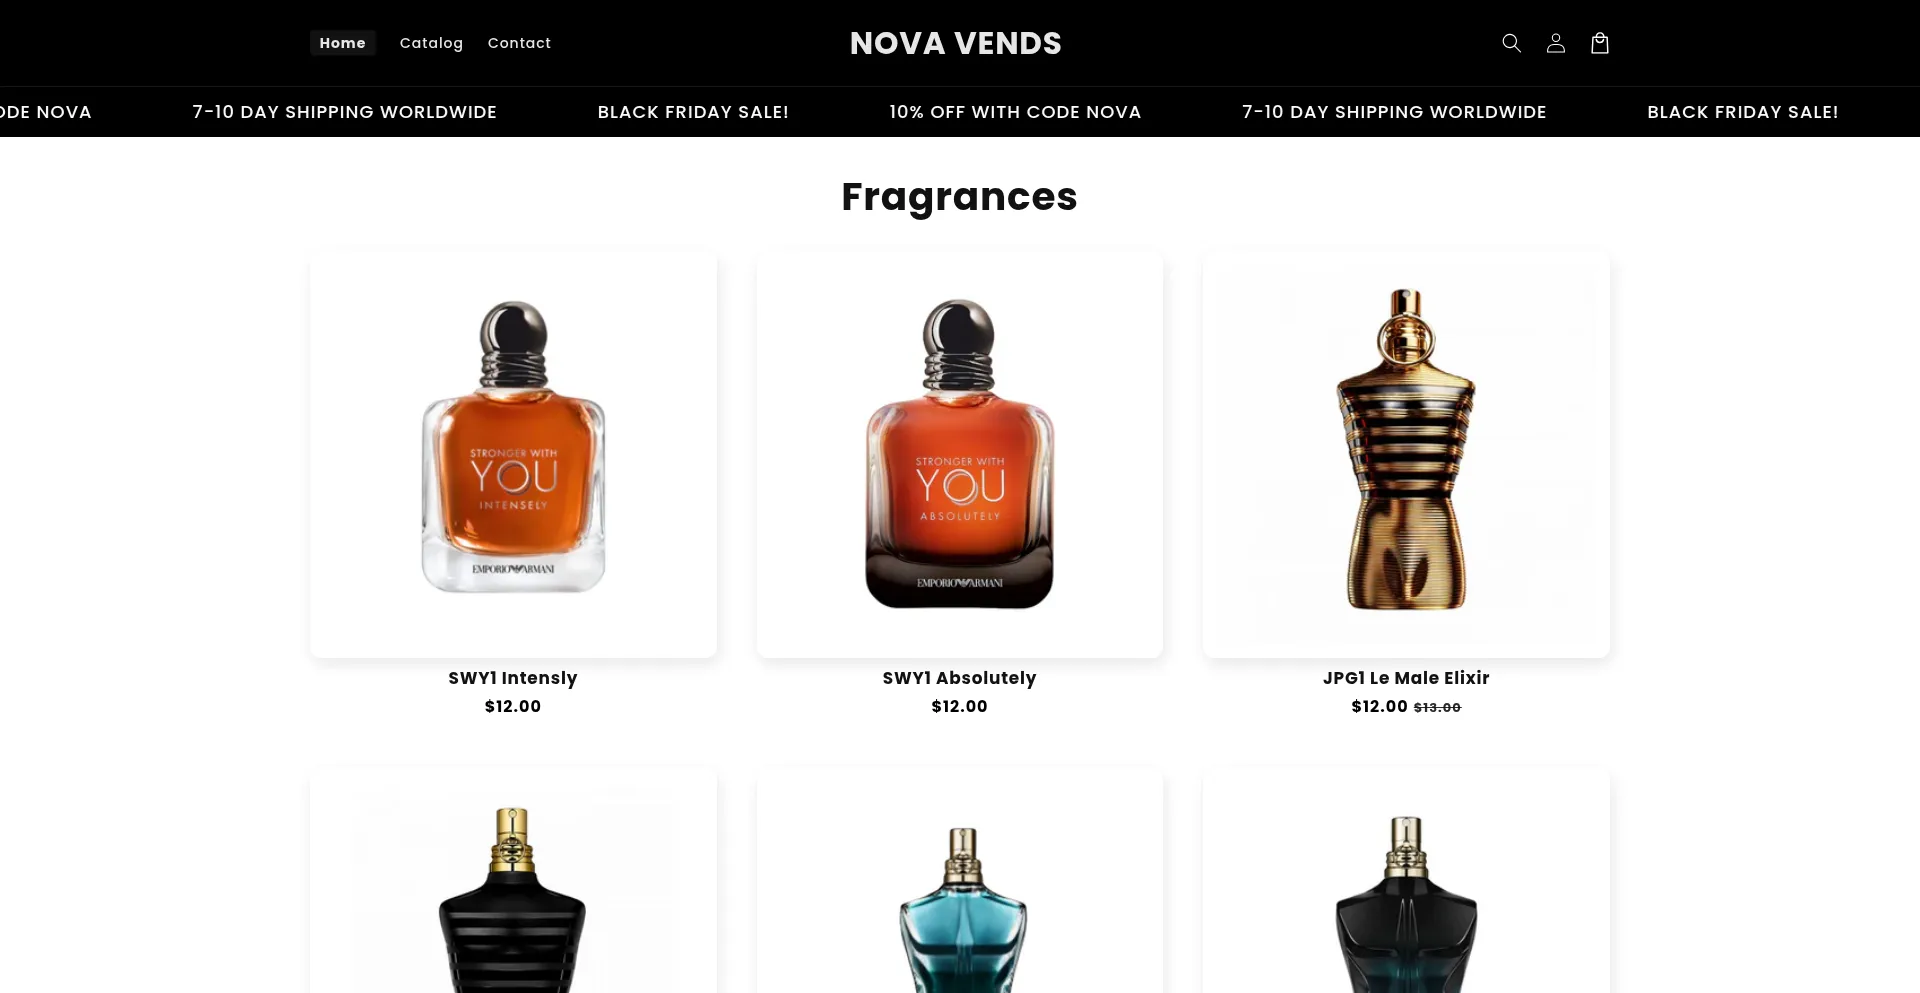Click the SWY1 Intensly product title
Image resolution: width=1920 pixels, height=993 pixels.
(513, 678)
